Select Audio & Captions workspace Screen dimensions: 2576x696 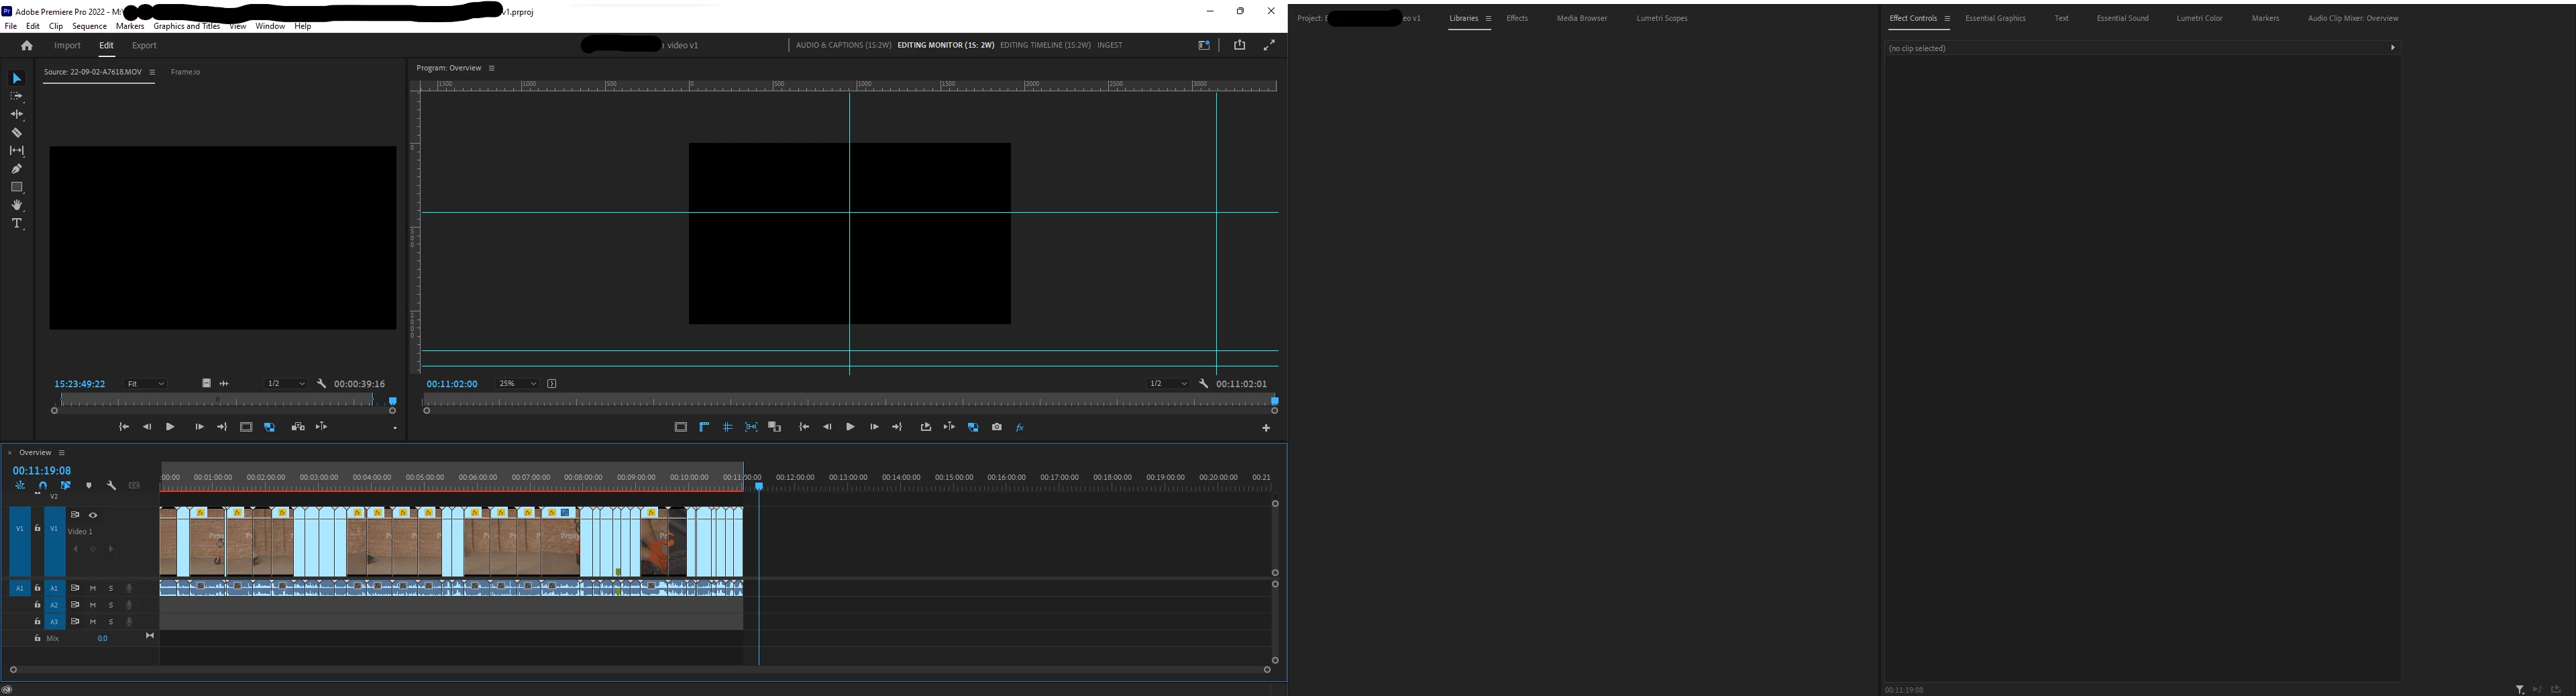click(844, 45)
